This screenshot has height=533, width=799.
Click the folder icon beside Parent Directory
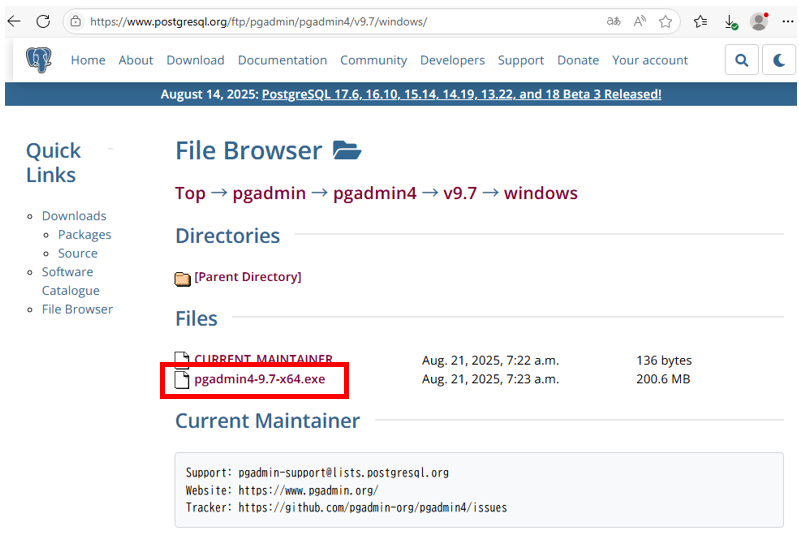(x=182, y=278)
